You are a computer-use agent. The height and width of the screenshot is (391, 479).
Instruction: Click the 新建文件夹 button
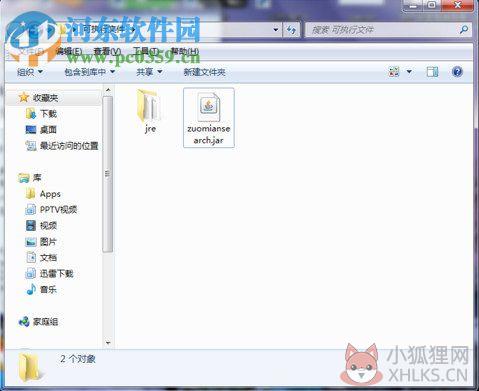tap(205, 72)
